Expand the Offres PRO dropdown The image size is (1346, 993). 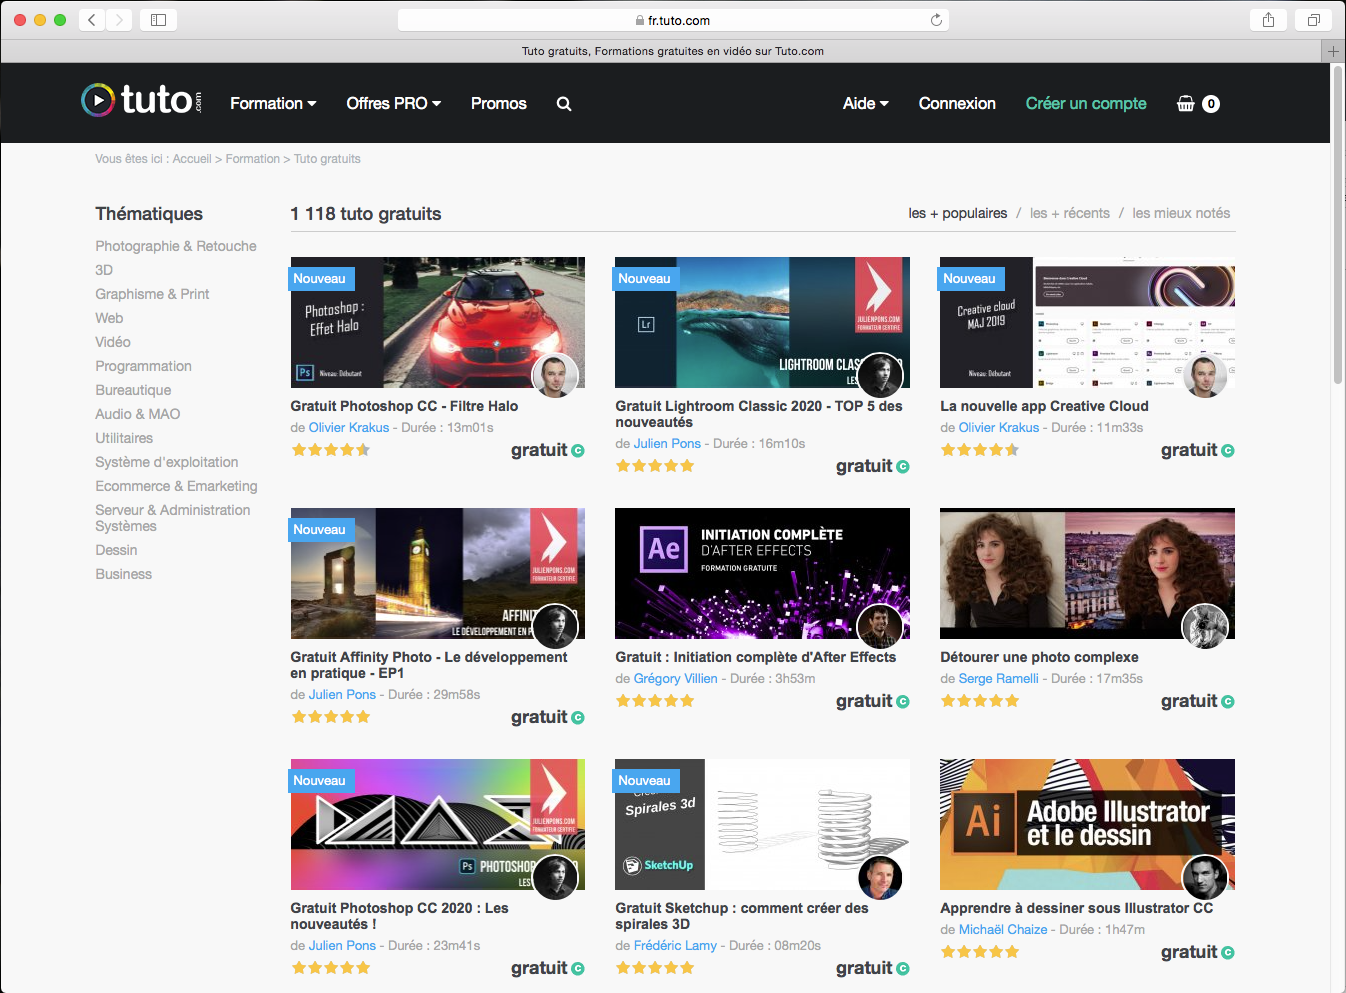(393, 104)
